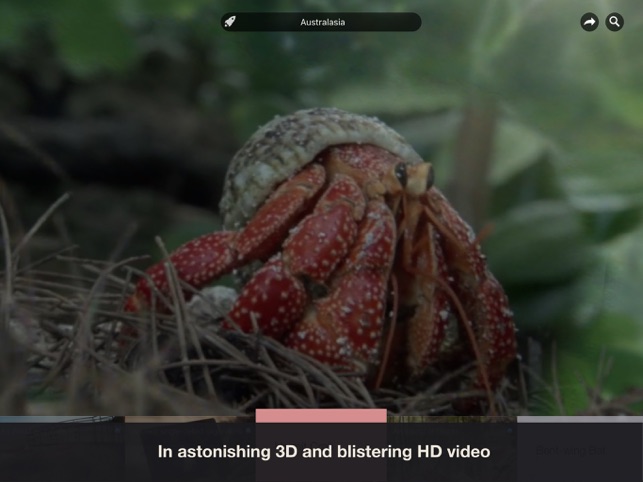643x482 pixels.
Task: Select the Australasia region title
Action: 322,22
